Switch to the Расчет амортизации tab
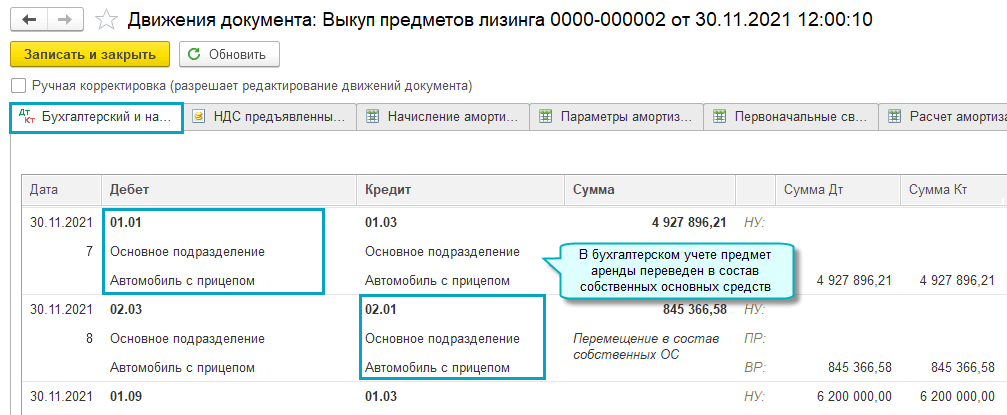 (943, 117)
